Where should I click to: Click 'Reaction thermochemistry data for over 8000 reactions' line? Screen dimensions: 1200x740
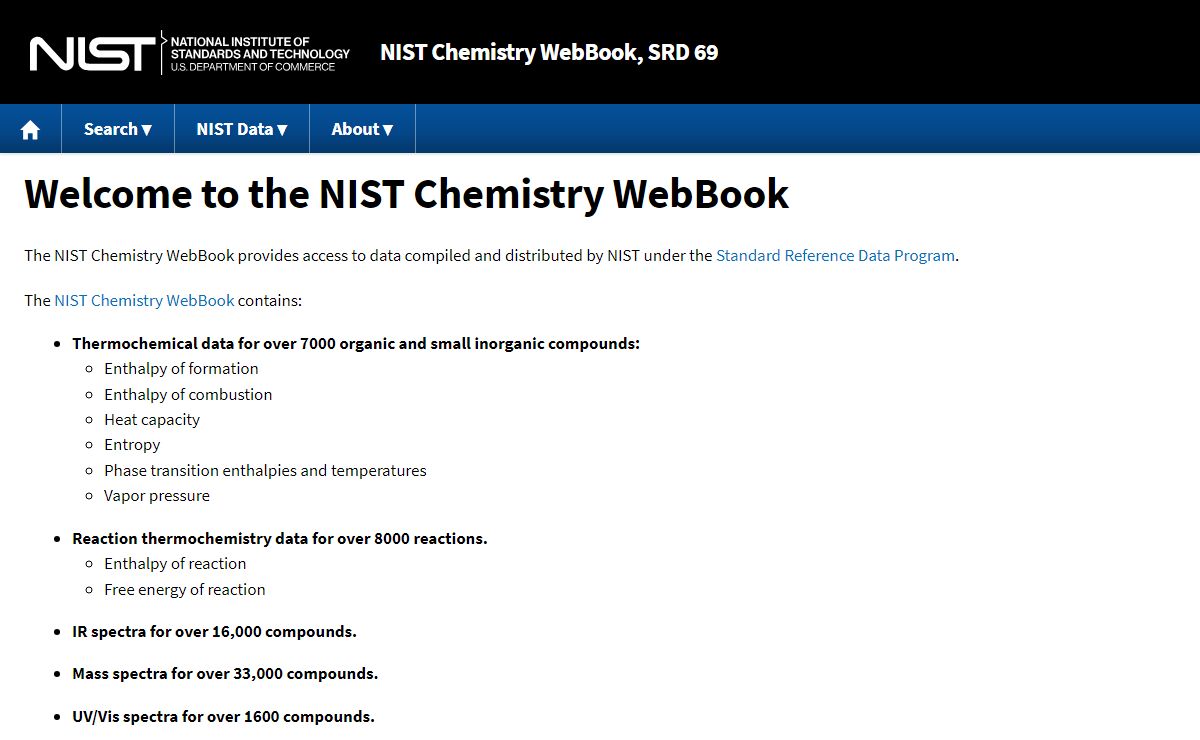click(280, 538)
